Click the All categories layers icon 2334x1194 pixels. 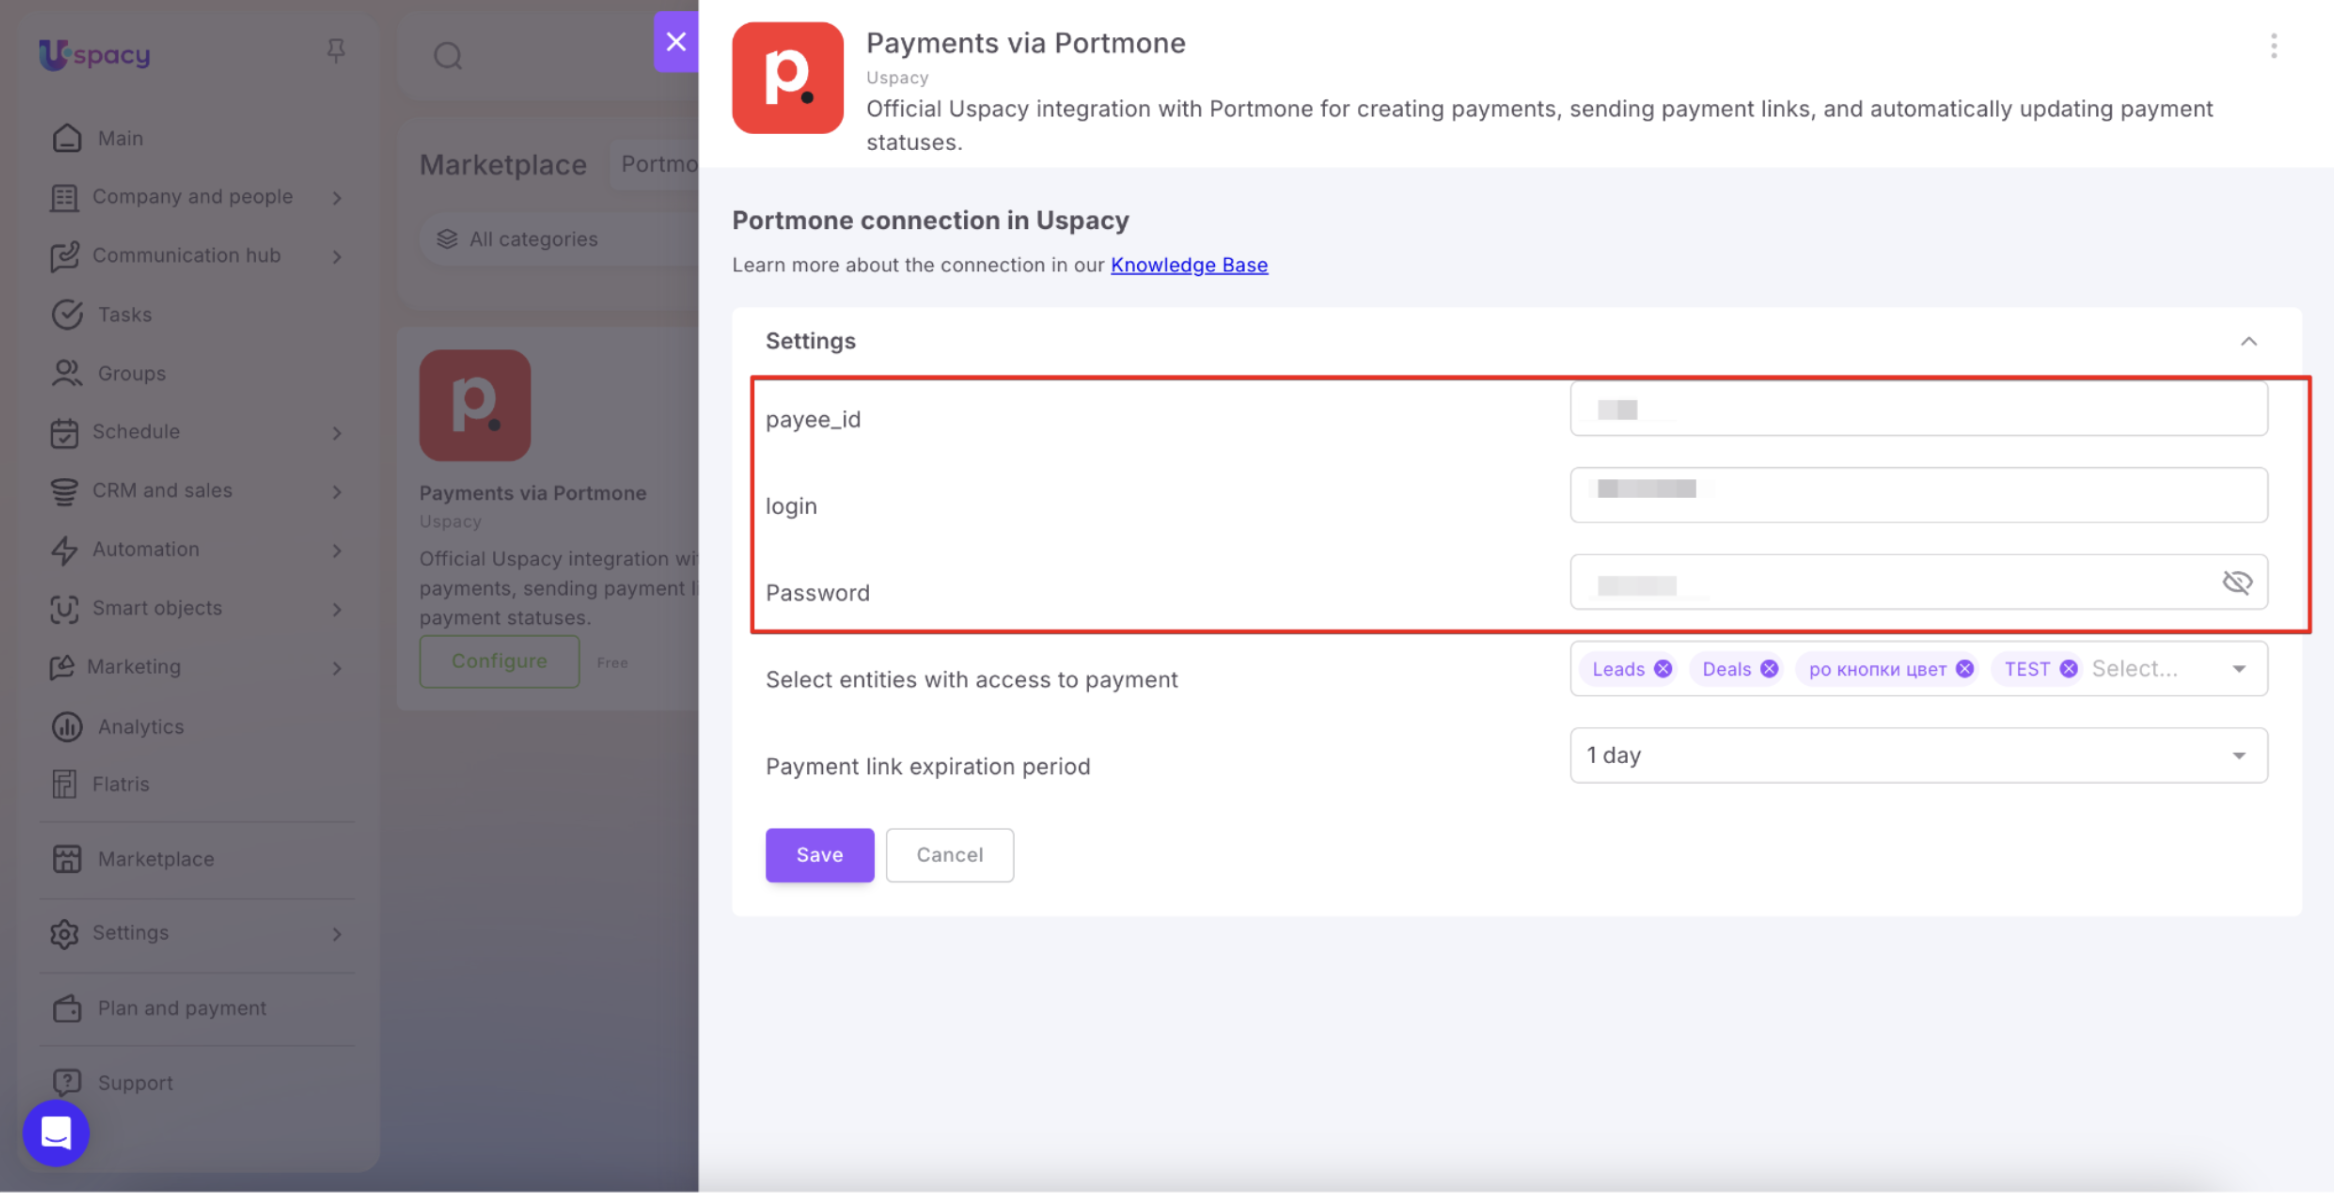coord(447,239)
